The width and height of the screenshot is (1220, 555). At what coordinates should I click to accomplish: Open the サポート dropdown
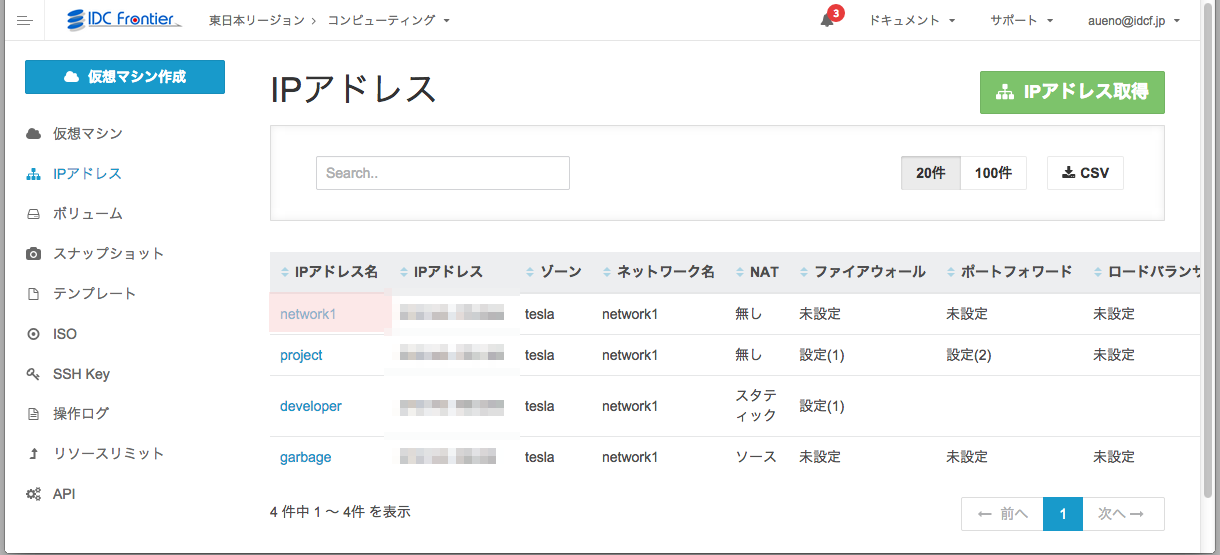pos(1022,20)
